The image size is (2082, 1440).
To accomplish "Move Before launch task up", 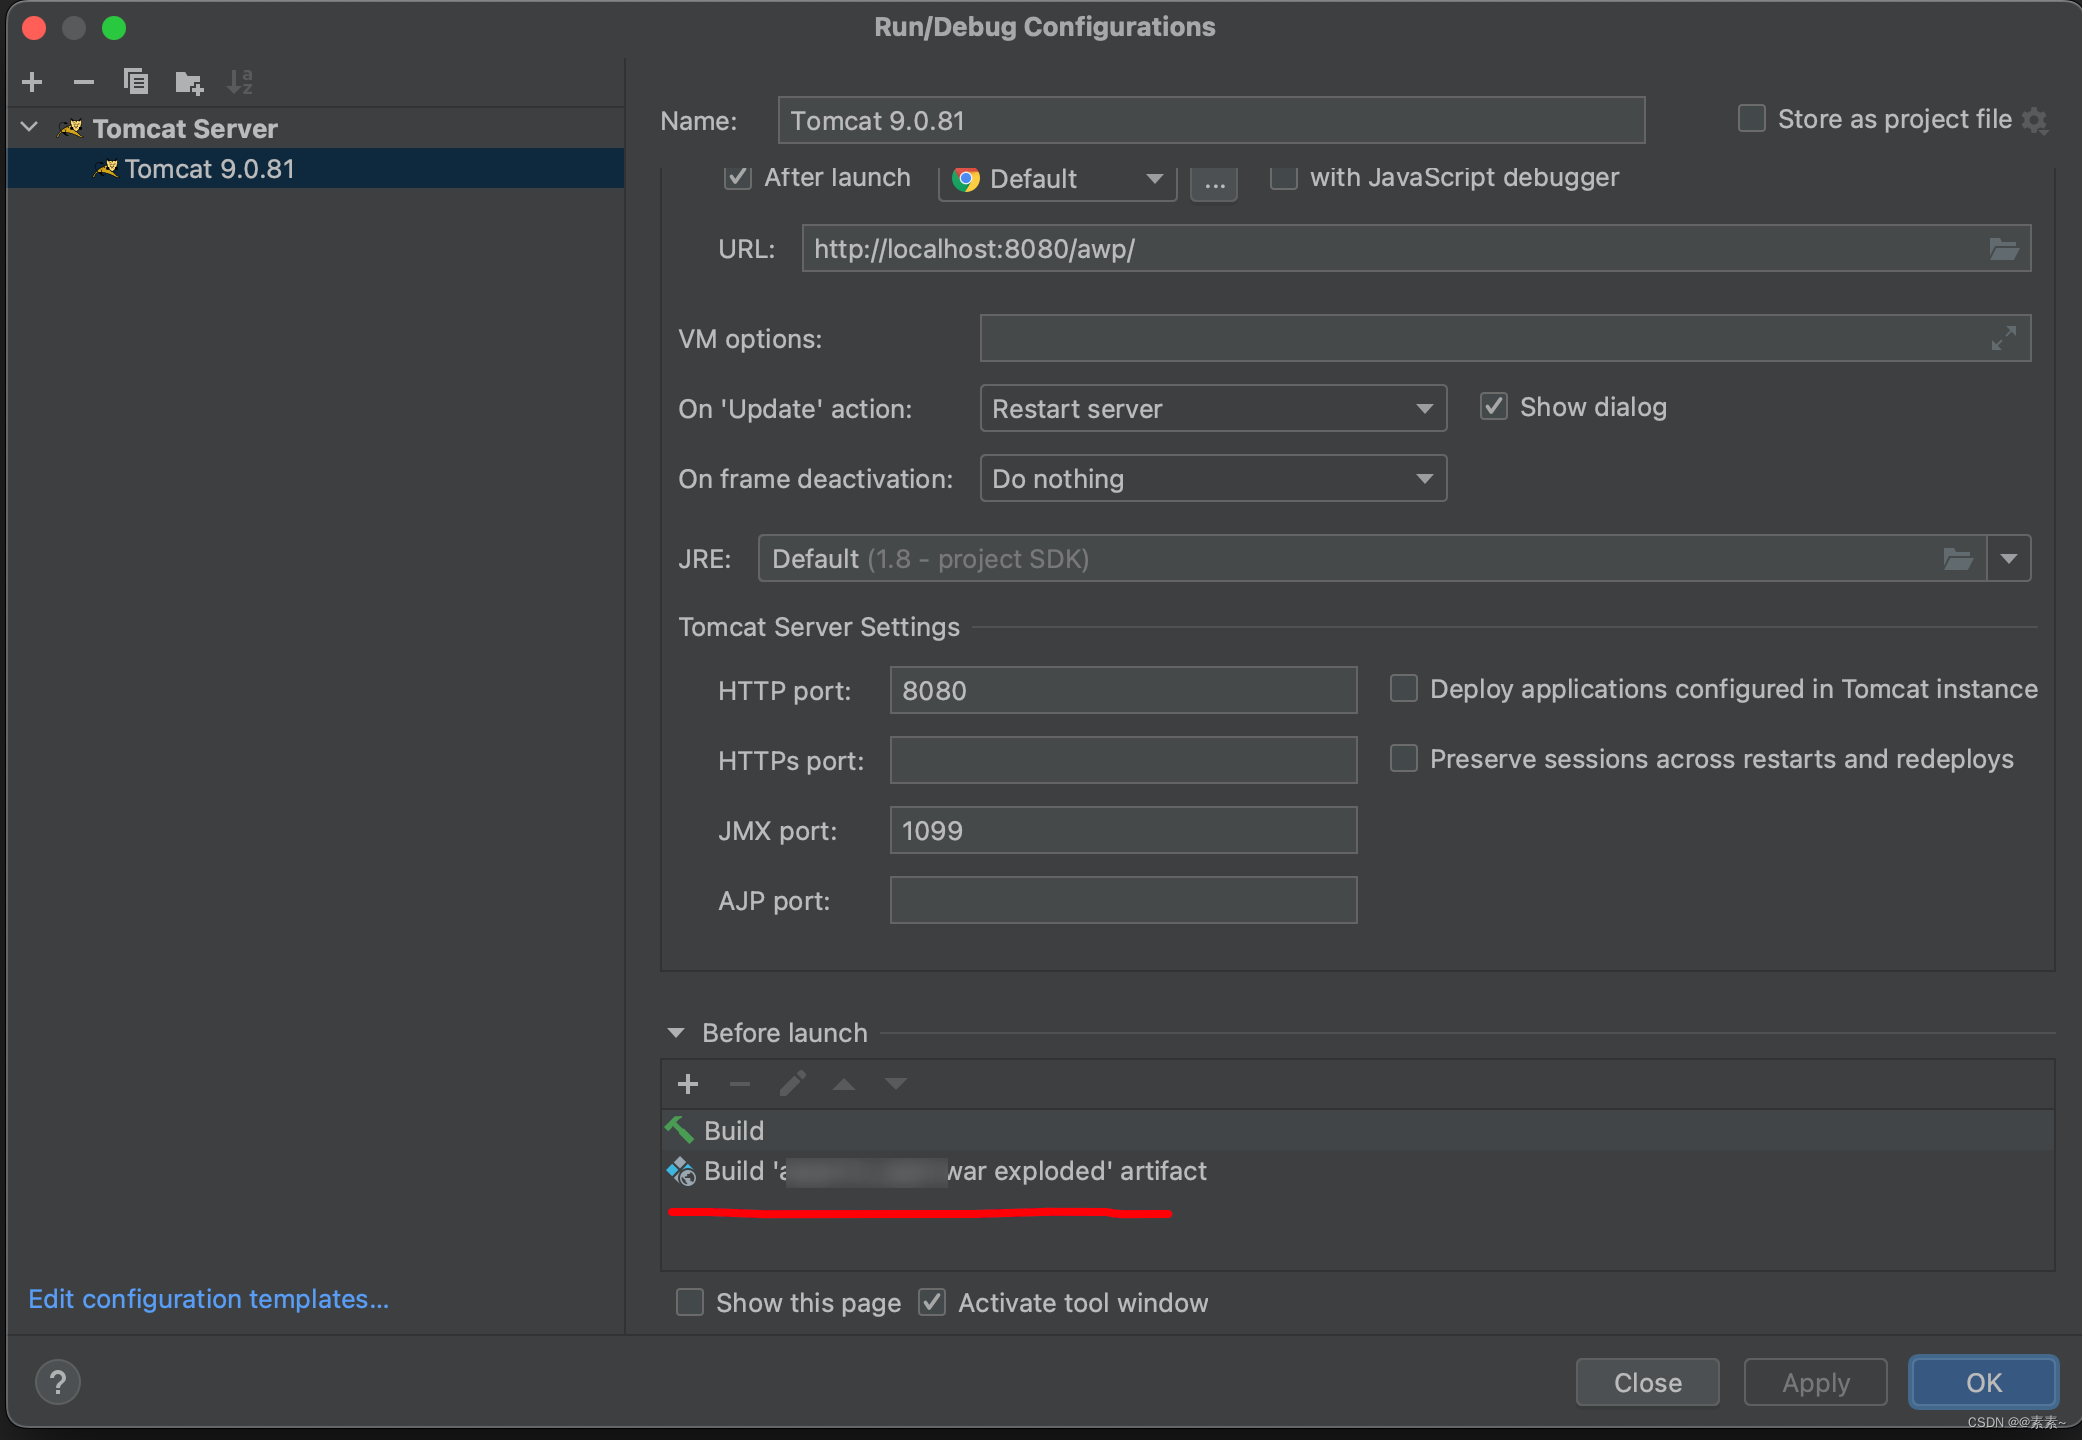I will click(844, 1084).
